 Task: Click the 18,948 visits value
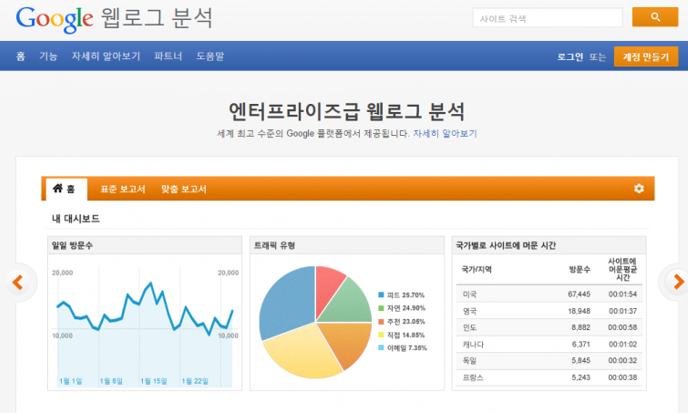click(579, 311)
